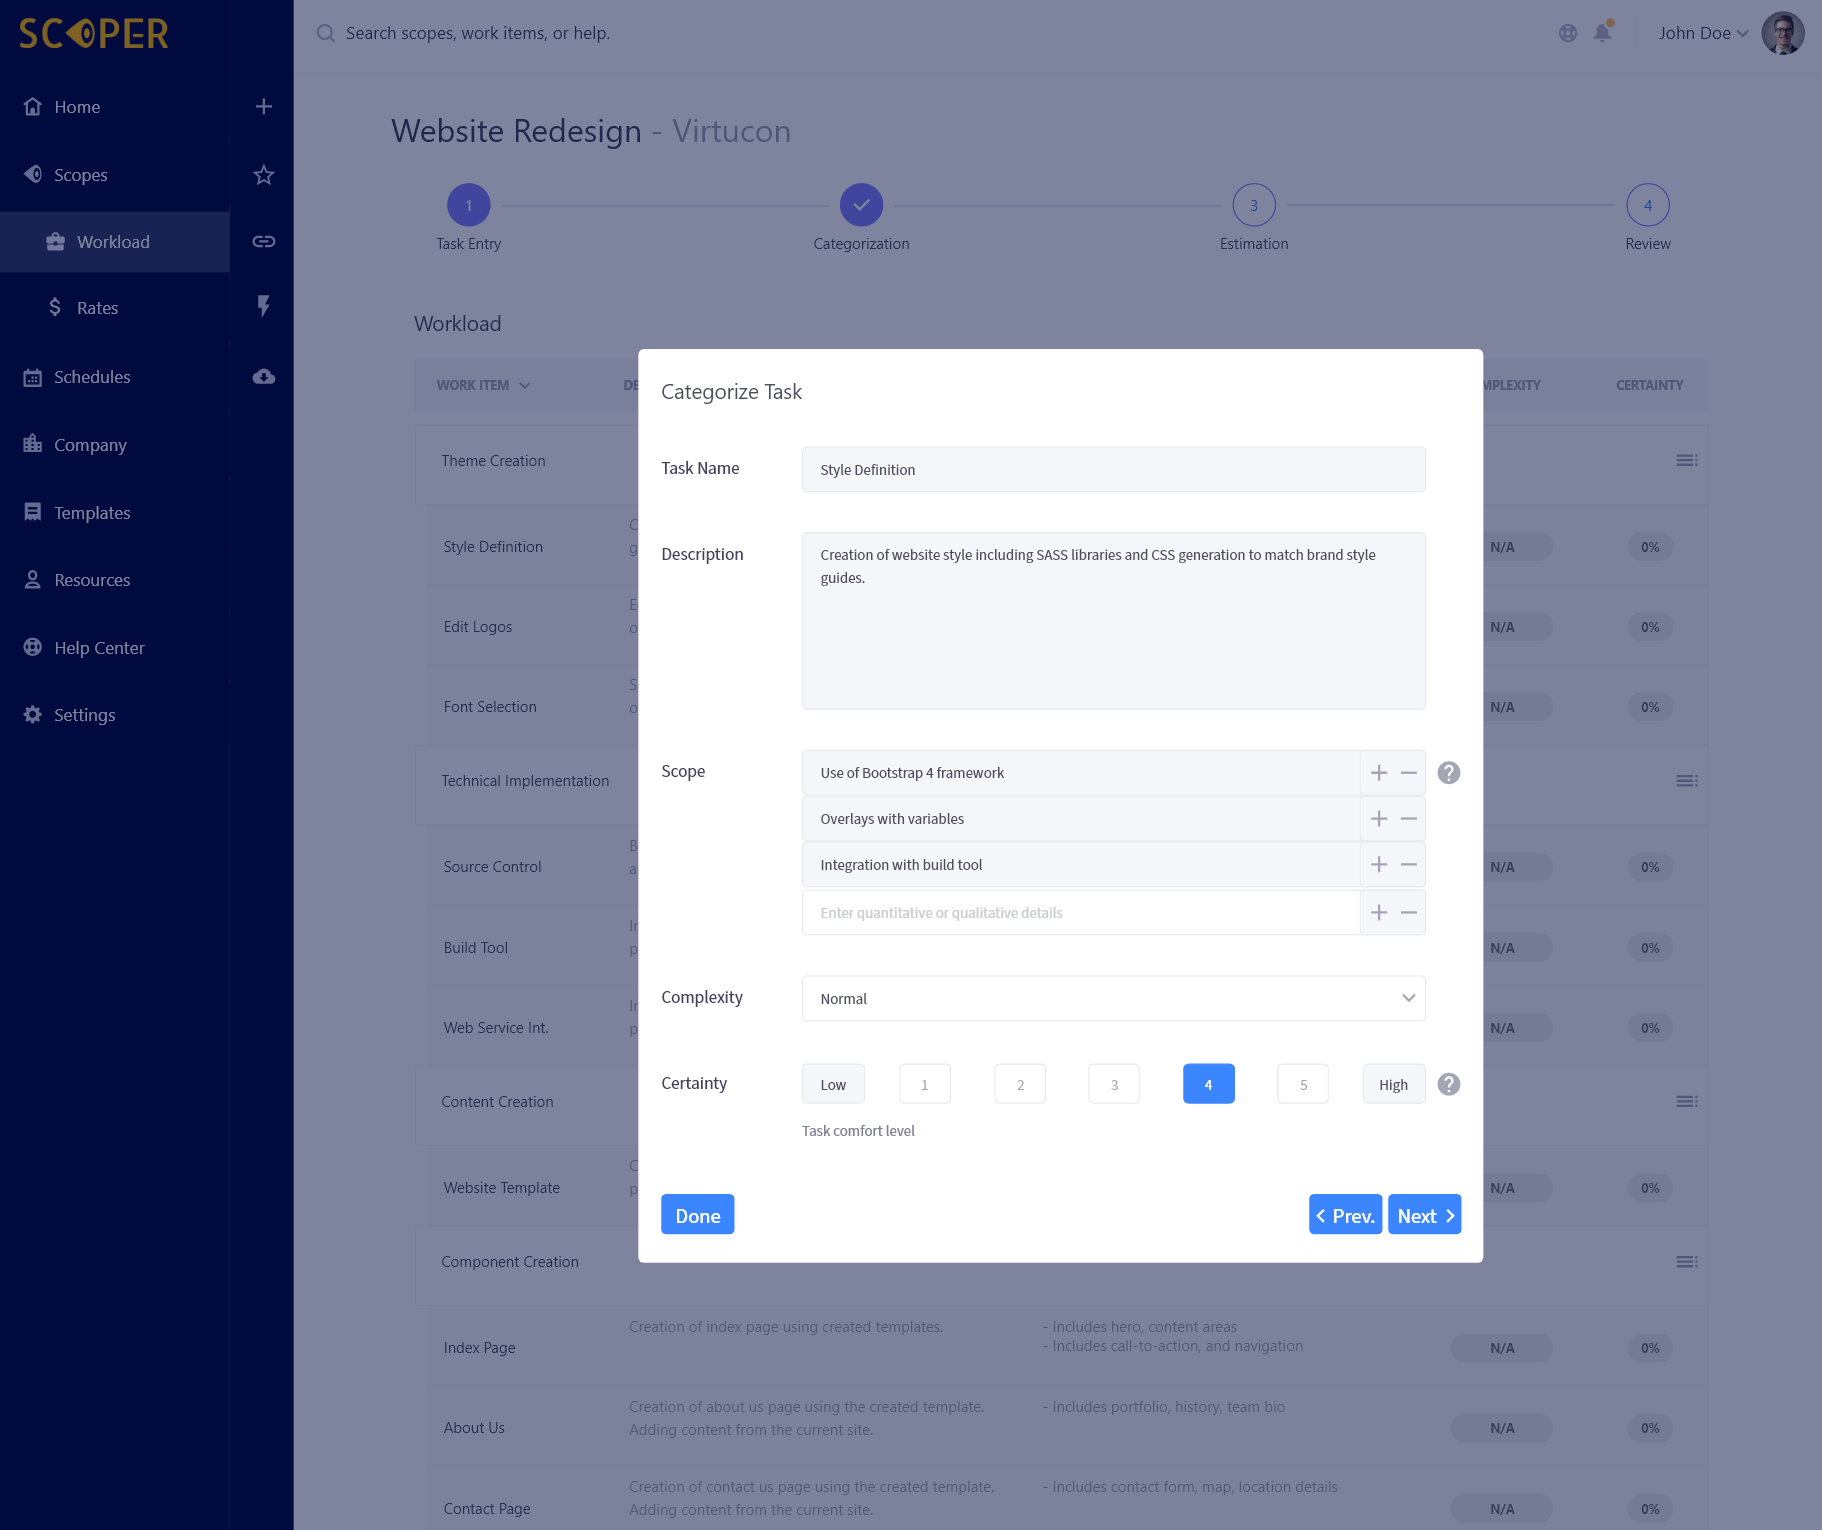Viewport: 1822px width, 1530px height.
Task: Click the High certainty label
Action: 1393,1084
